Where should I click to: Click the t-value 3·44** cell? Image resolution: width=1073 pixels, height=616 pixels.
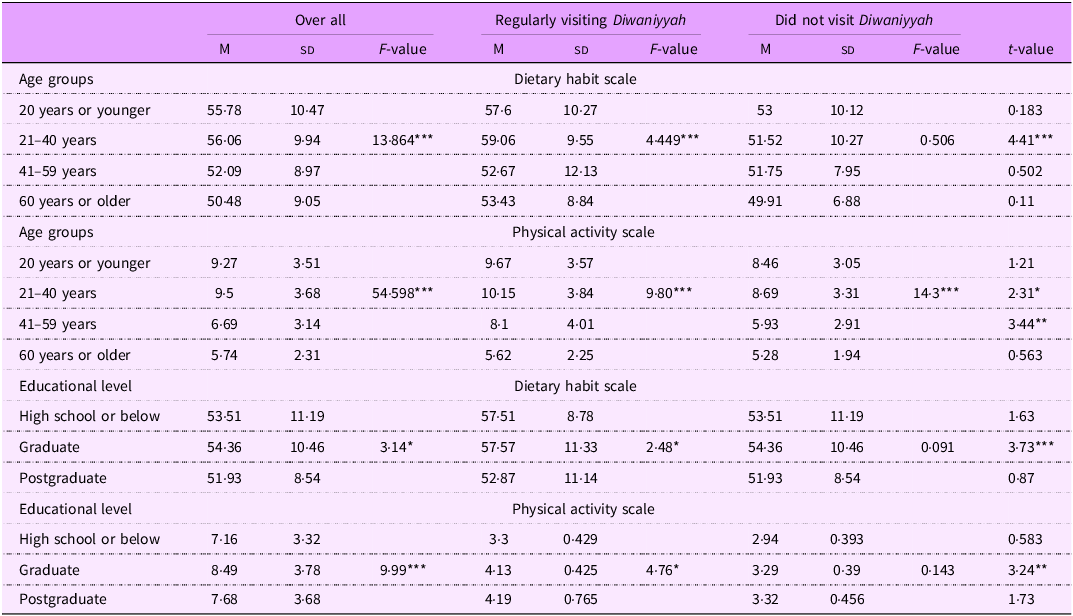click(1027, 324)
